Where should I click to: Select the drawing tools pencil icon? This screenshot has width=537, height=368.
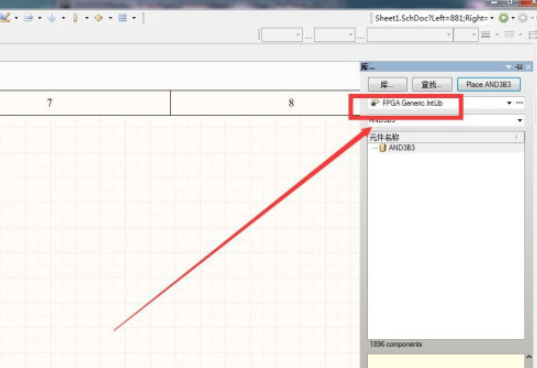[5, 17]
